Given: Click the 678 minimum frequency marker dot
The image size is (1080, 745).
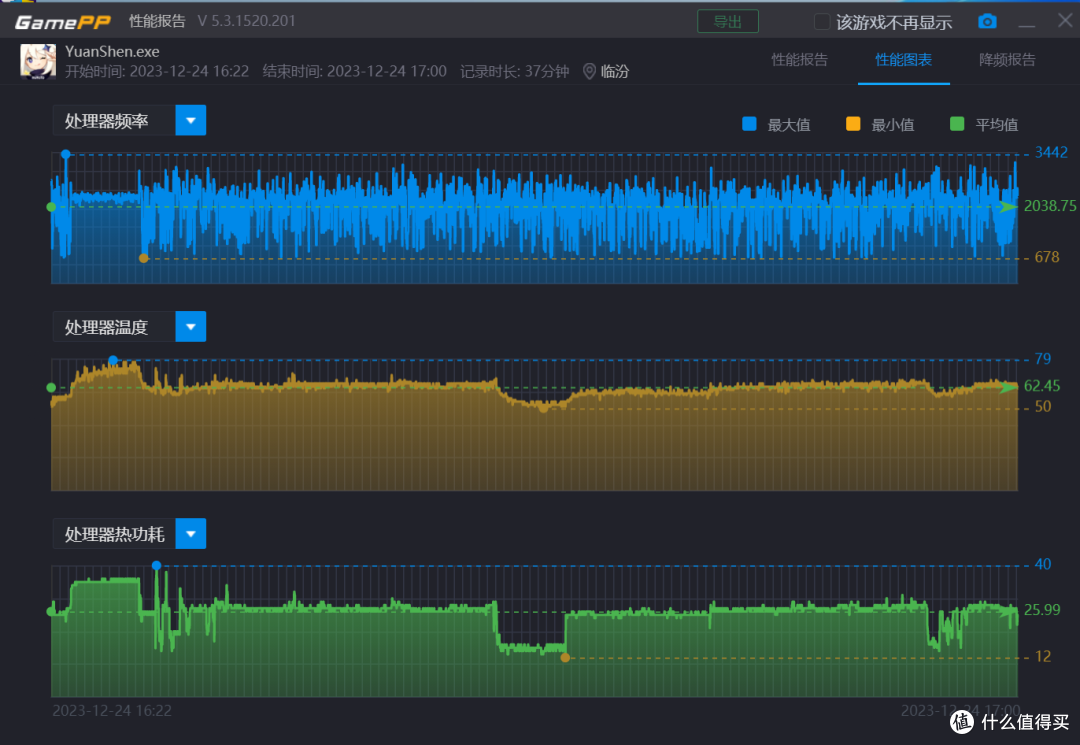Looking at the screenshot, I should click(143, 258).
